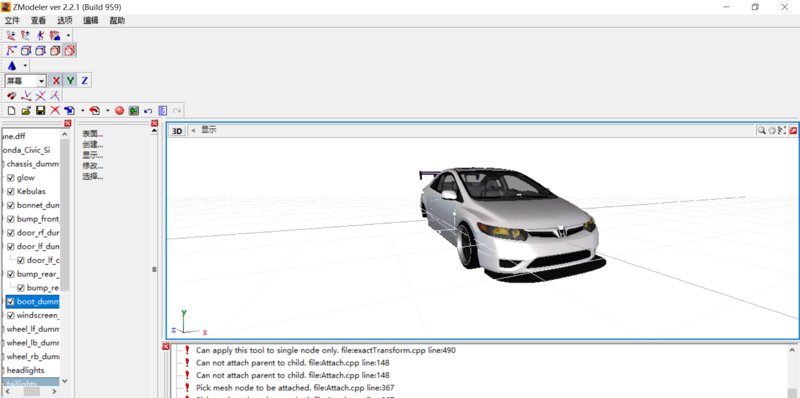Click the 选择... command entry
The image size is (800, 398).
click(x=93, y=177)
